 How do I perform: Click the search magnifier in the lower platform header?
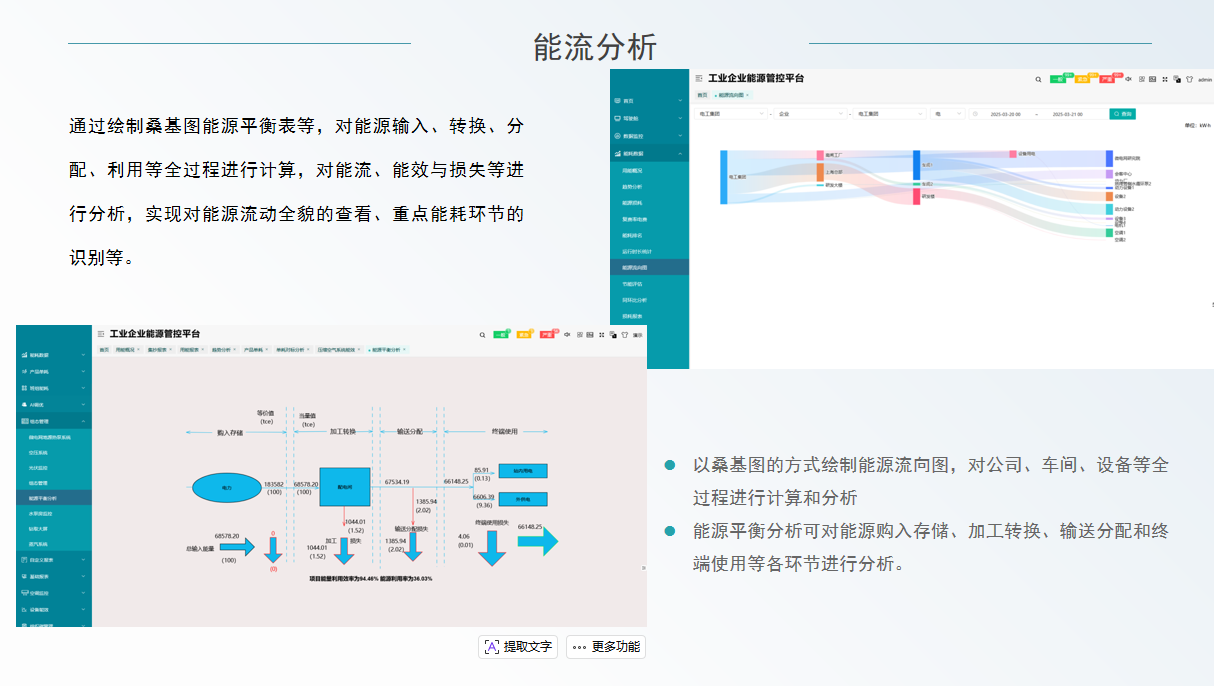pos(482,335)
